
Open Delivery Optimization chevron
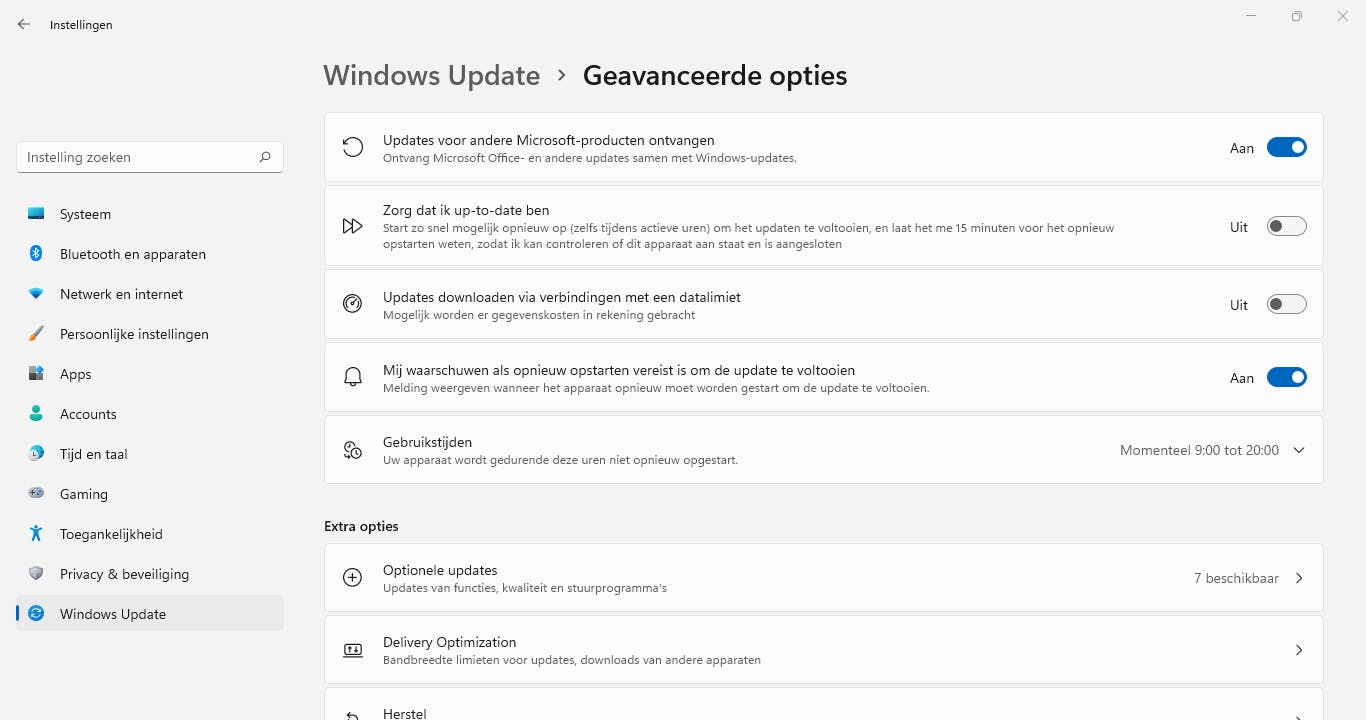point(1298,650)
